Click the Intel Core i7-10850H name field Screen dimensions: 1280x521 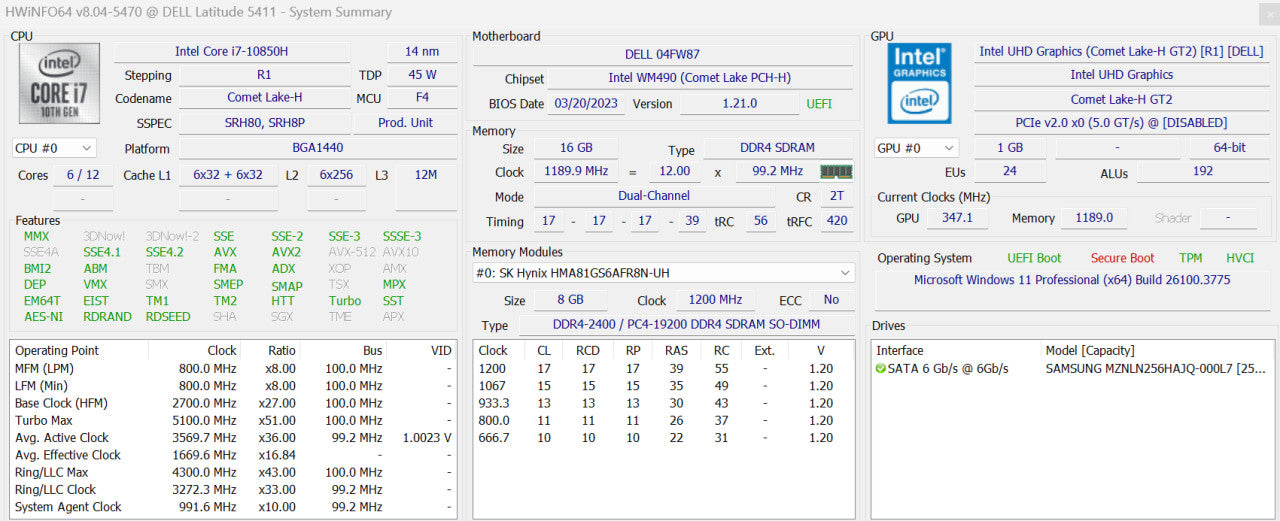coord(232,52)
